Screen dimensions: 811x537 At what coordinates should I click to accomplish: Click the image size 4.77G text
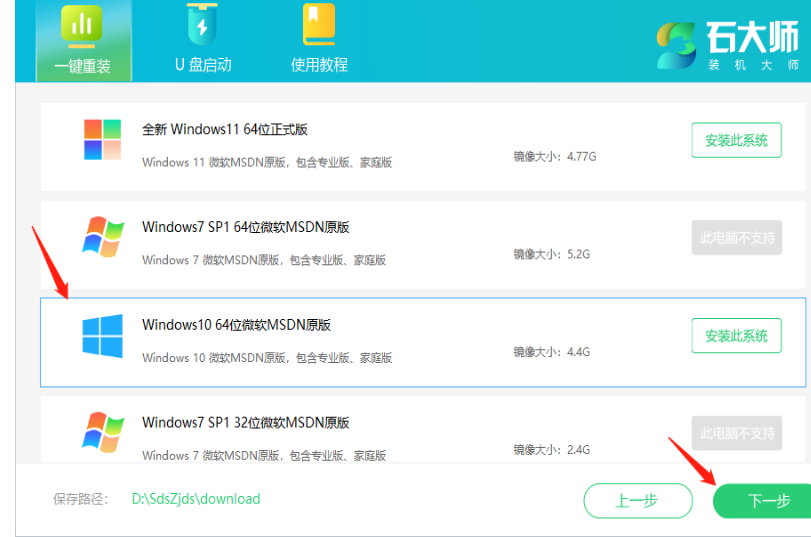554,156
